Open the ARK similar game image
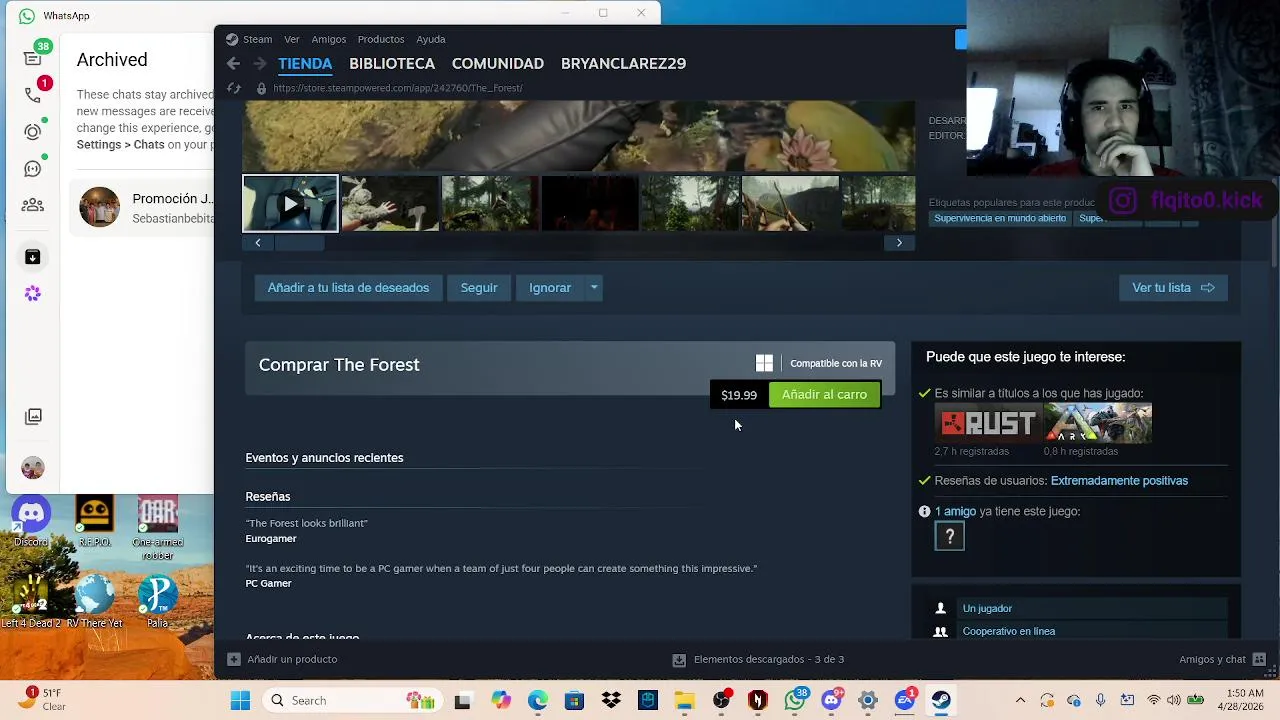The width and height of the screenshot is (1280, 720). point(1098,423)
